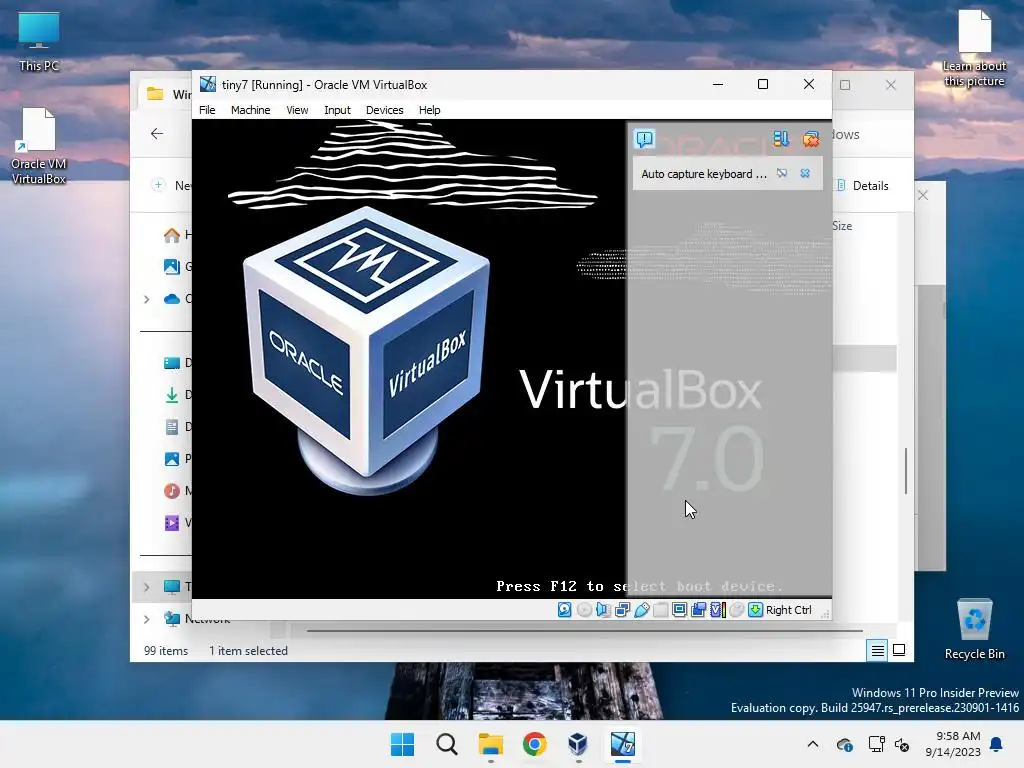Select the Downloads icon in Explorer sidebar
The image size is (1024, 768).
coord(172,394)
